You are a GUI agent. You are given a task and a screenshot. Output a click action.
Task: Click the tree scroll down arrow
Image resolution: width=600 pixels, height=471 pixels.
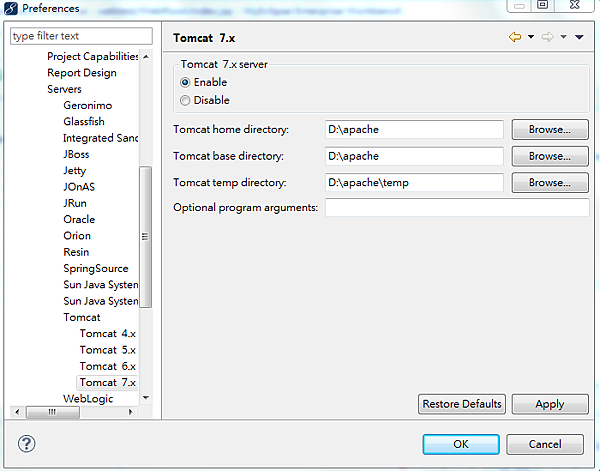146,398
